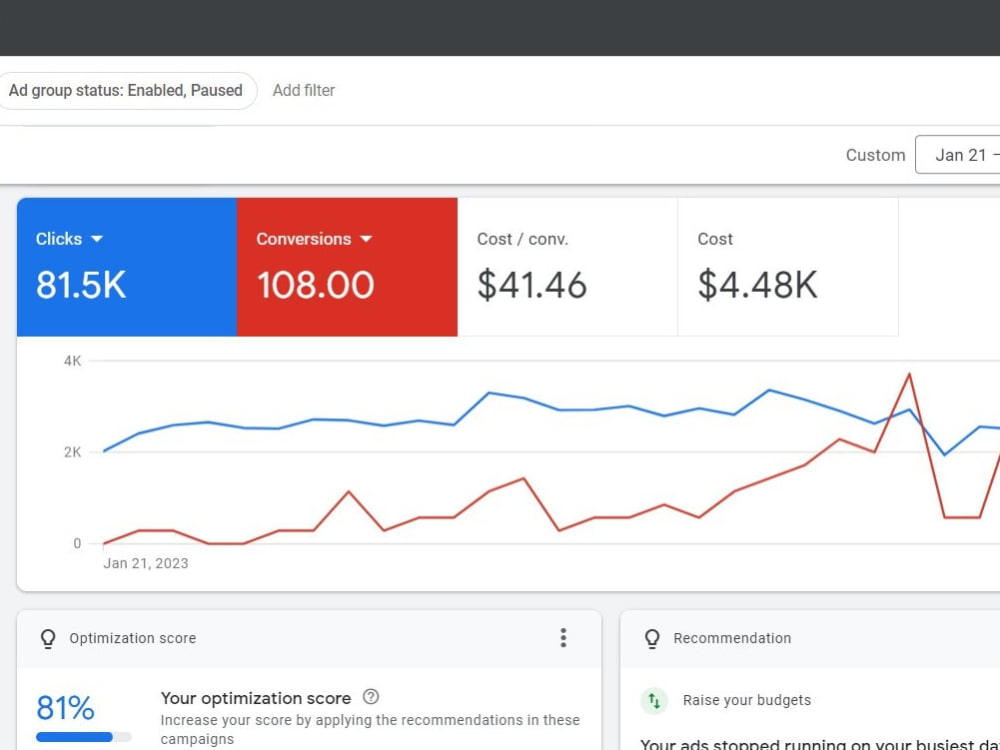The height and width of the screenshot is (750, 1000).
Task: Click the Recommendation card title
Action: click(x=732, y=638)
